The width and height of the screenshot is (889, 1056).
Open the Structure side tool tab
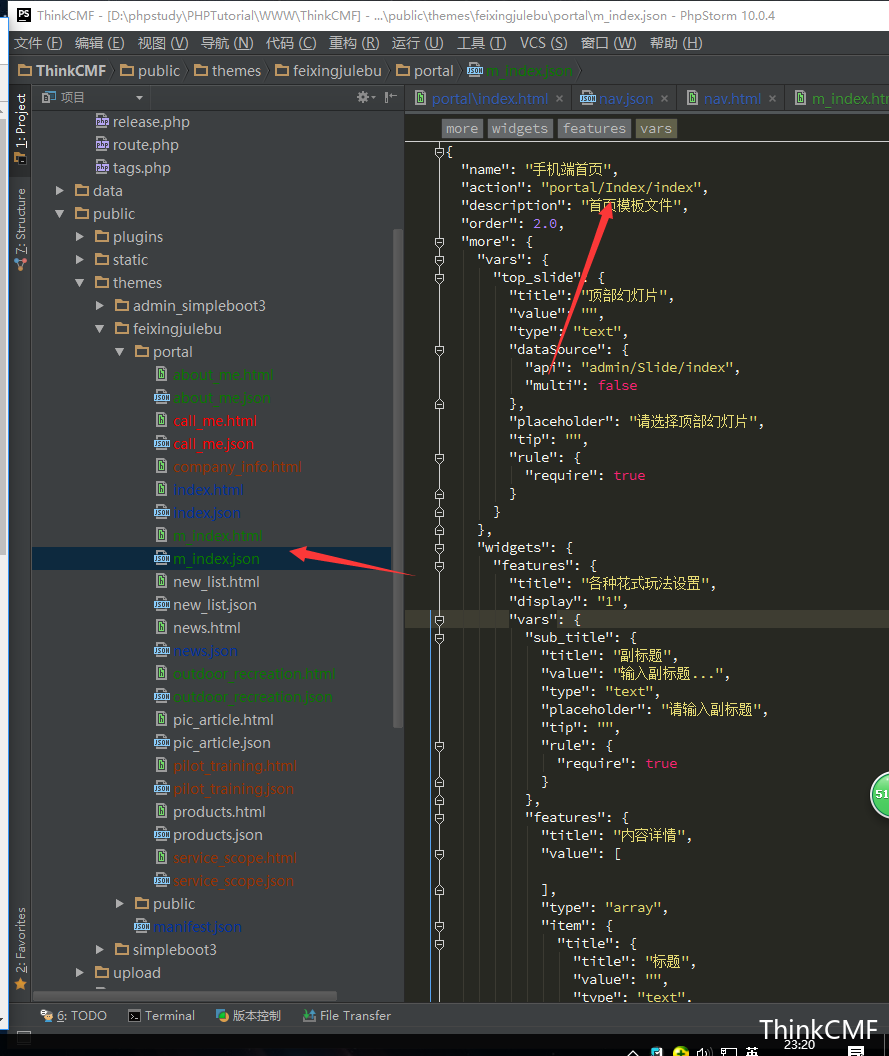click(x=21, y=229)
